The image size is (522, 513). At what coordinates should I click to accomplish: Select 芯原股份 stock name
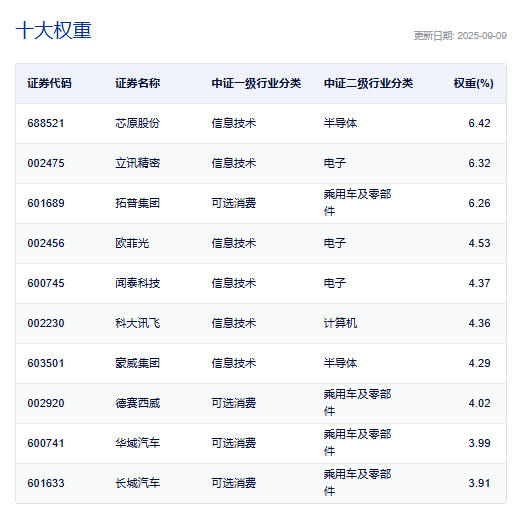pyautogui.click(x=138, y=123)
